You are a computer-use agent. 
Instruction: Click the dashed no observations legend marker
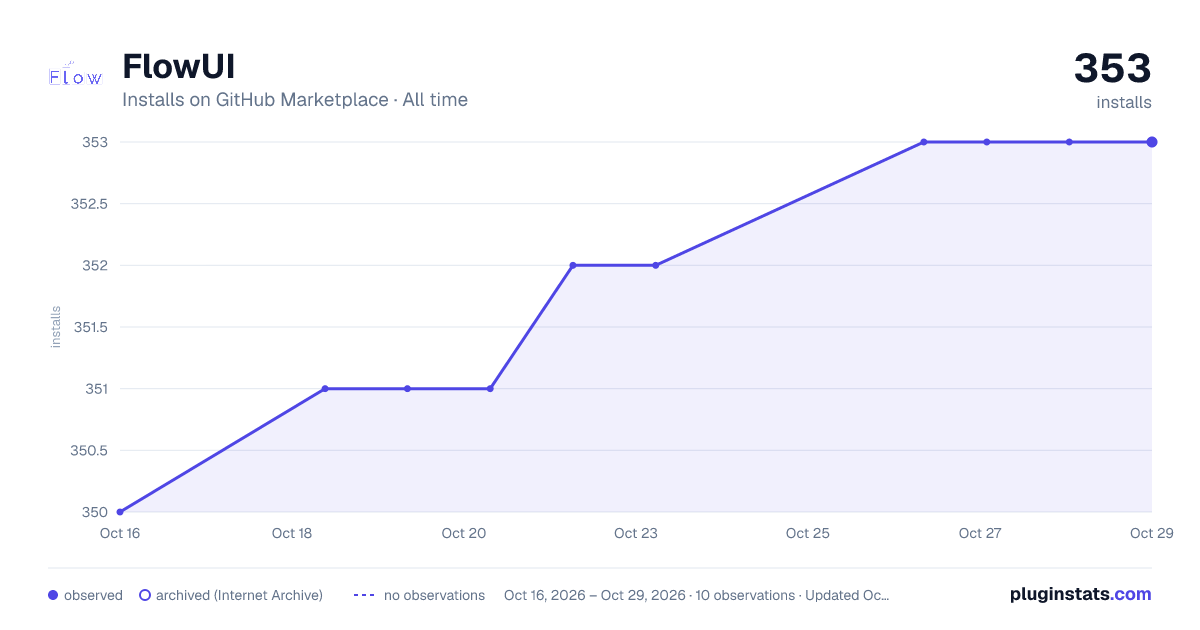364,595
